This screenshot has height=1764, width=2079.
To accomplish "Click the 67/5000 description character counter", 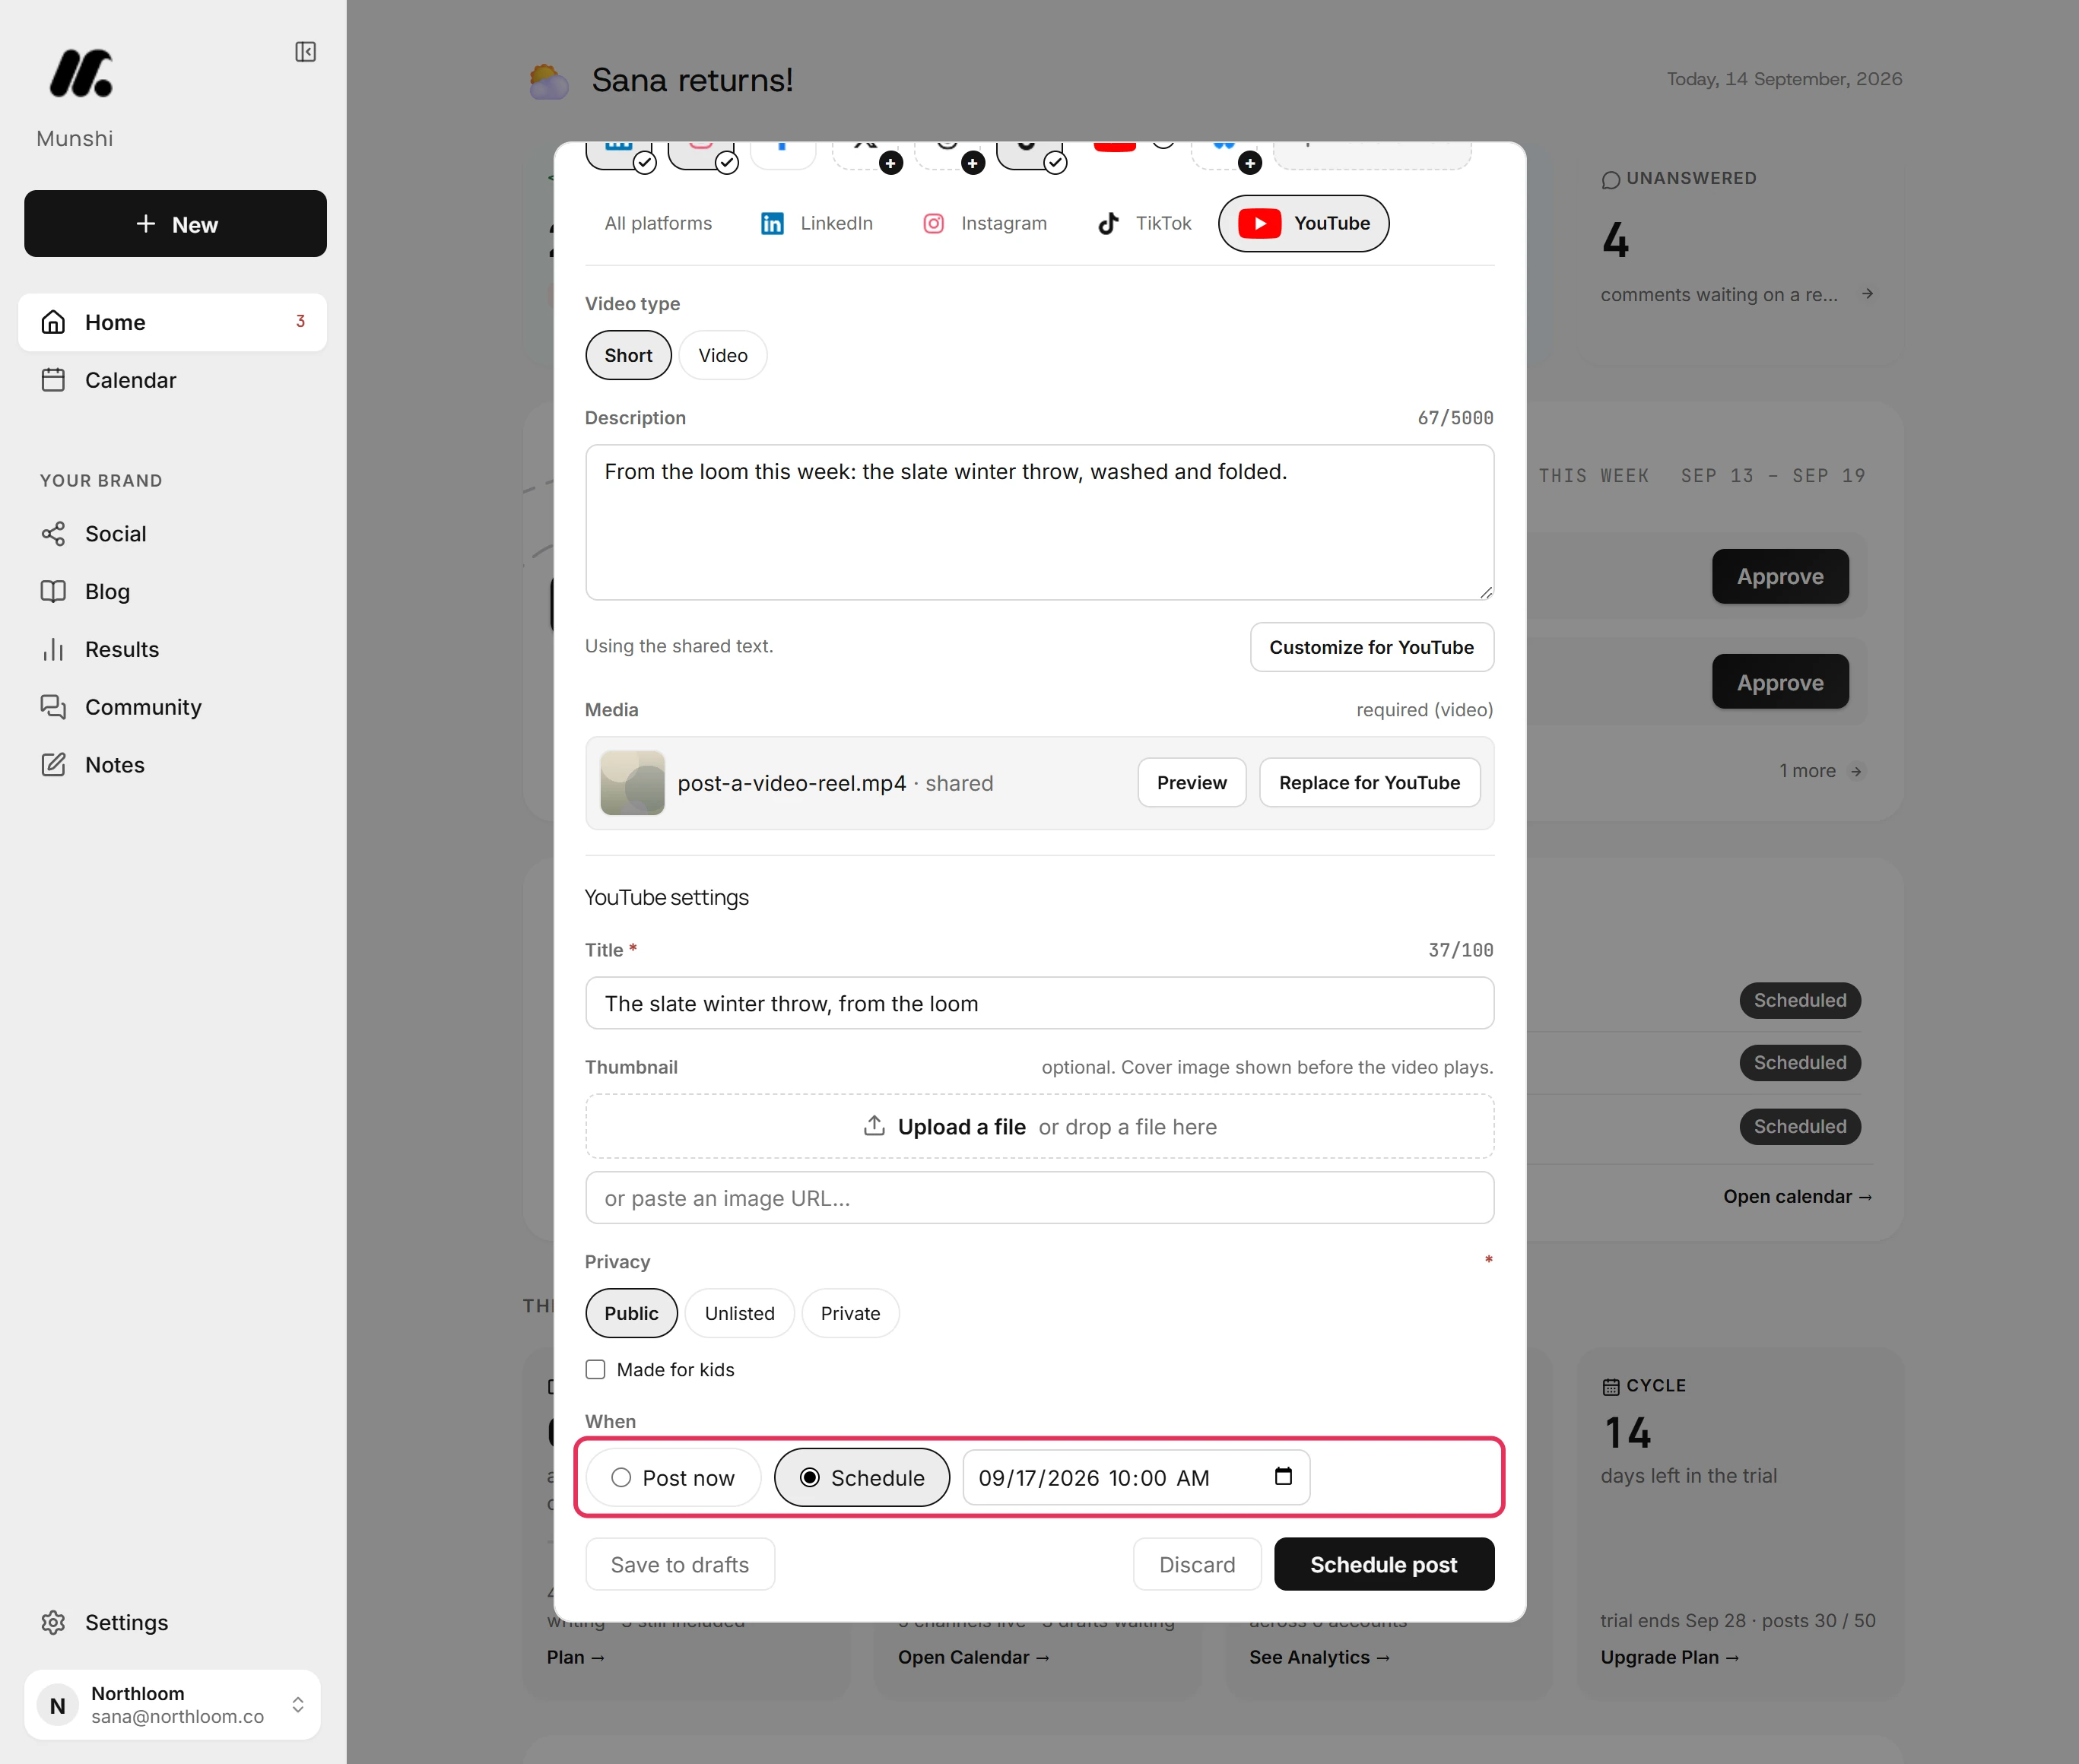I will click(x=1455, y=418).
